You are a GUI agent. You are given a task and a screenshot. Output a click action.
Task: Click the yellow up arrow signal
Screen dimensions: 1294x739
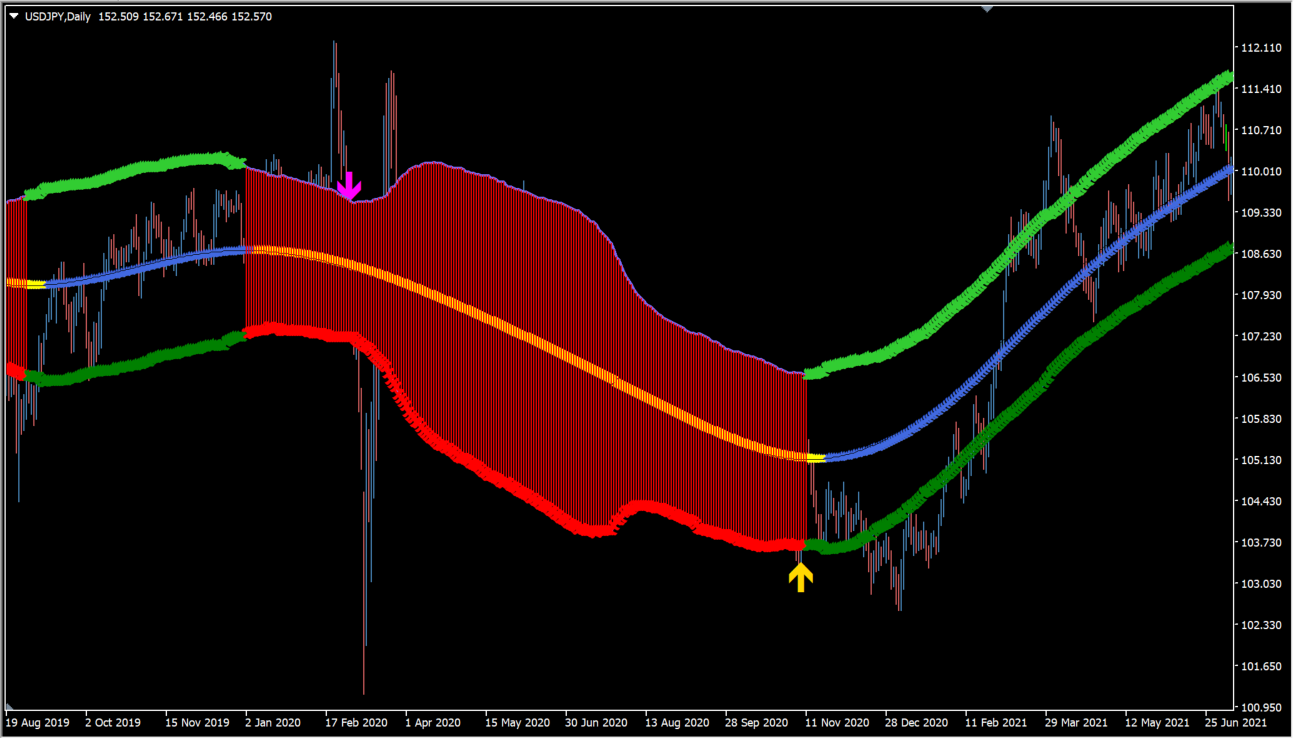(800, 577)
